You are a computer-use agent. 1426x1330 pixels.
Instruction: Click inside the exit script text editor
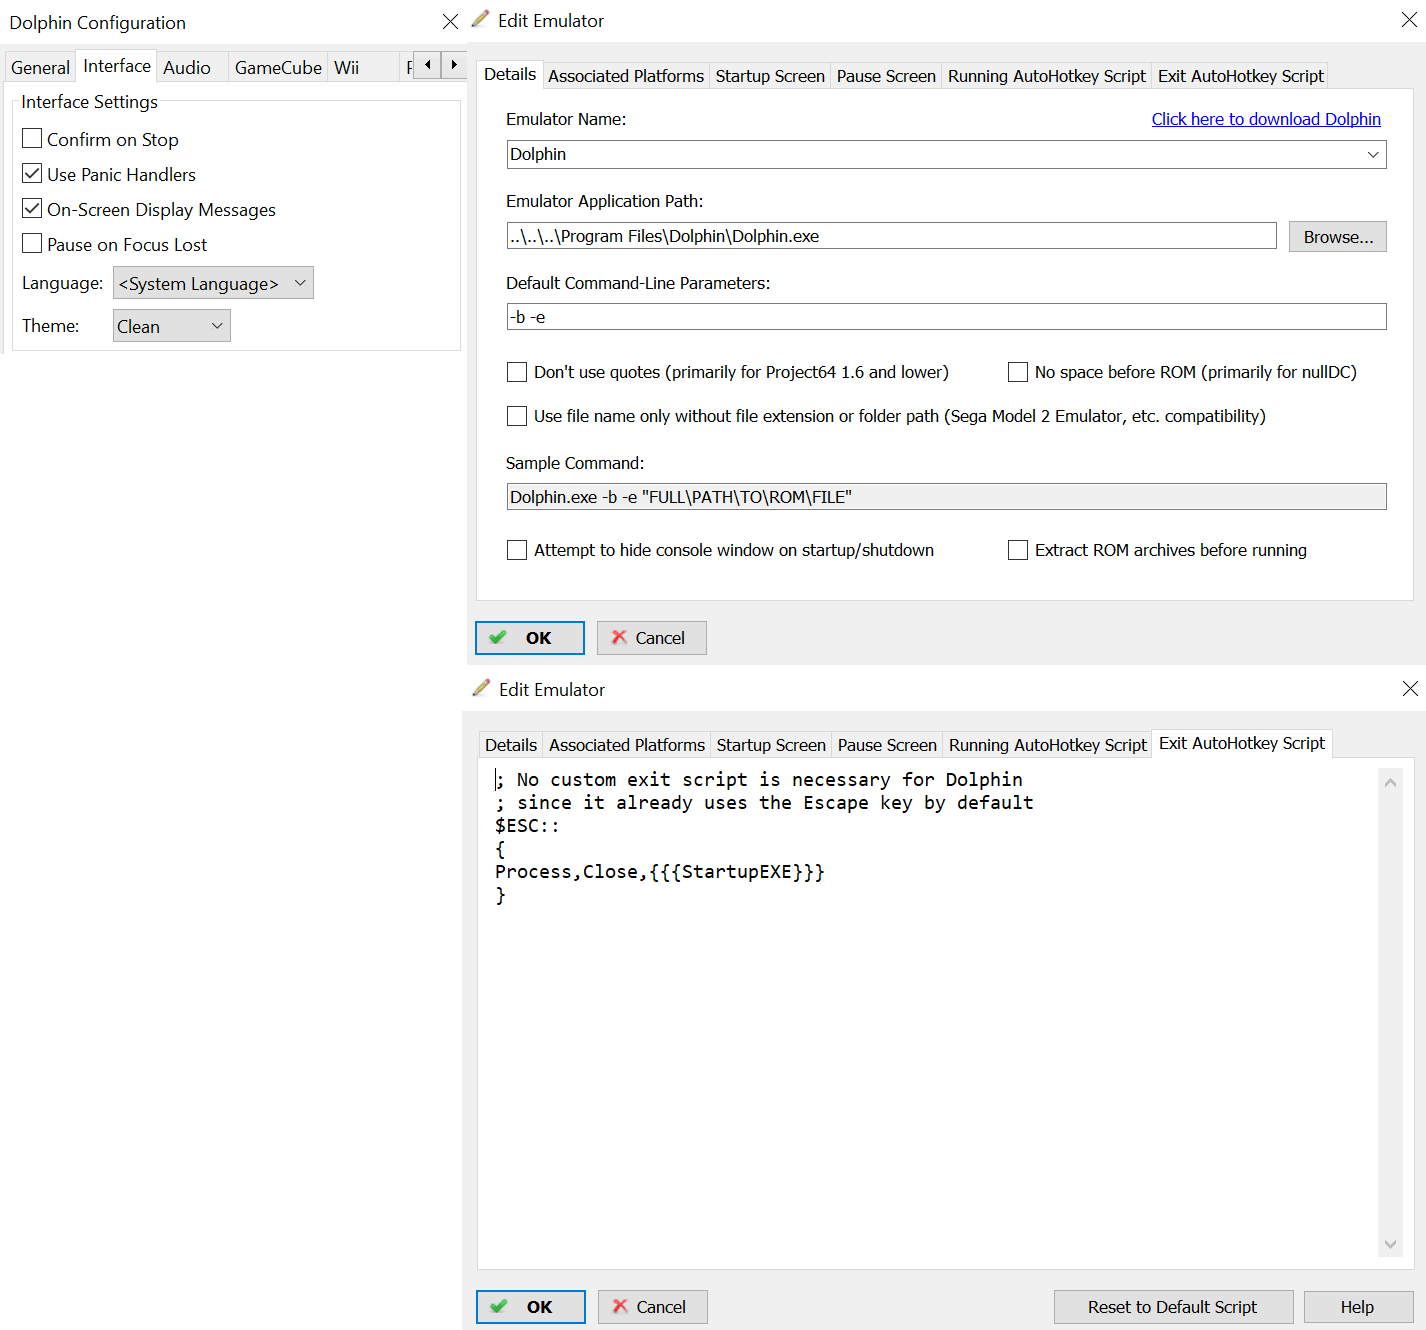[928, 1013]
